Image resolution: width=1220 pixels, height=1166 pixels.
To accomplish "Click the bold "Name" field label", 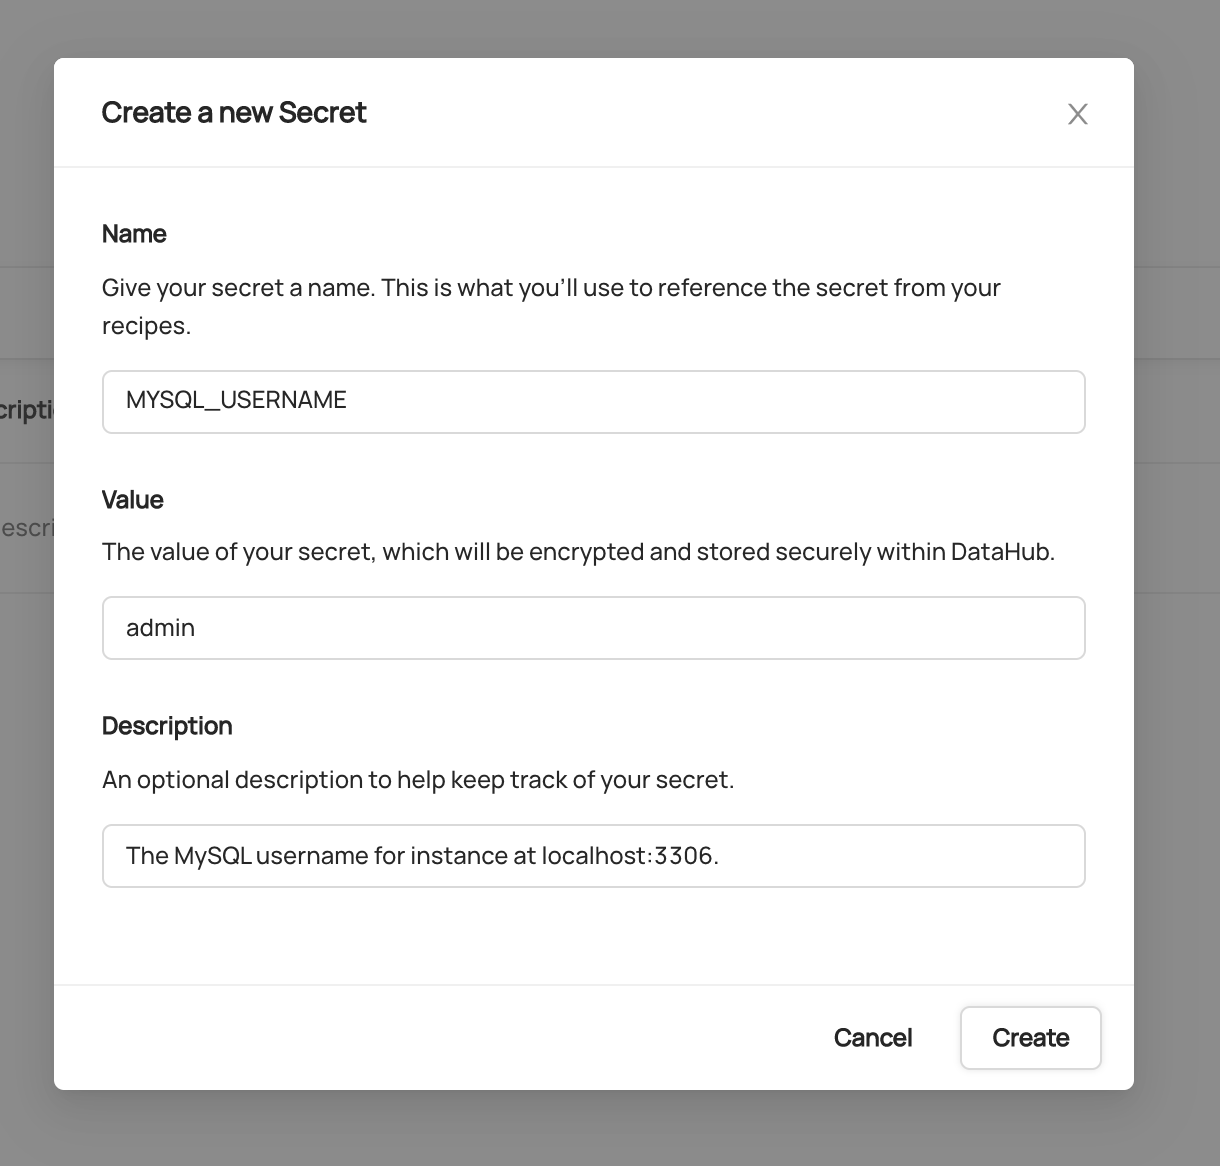I will (134, 234).
